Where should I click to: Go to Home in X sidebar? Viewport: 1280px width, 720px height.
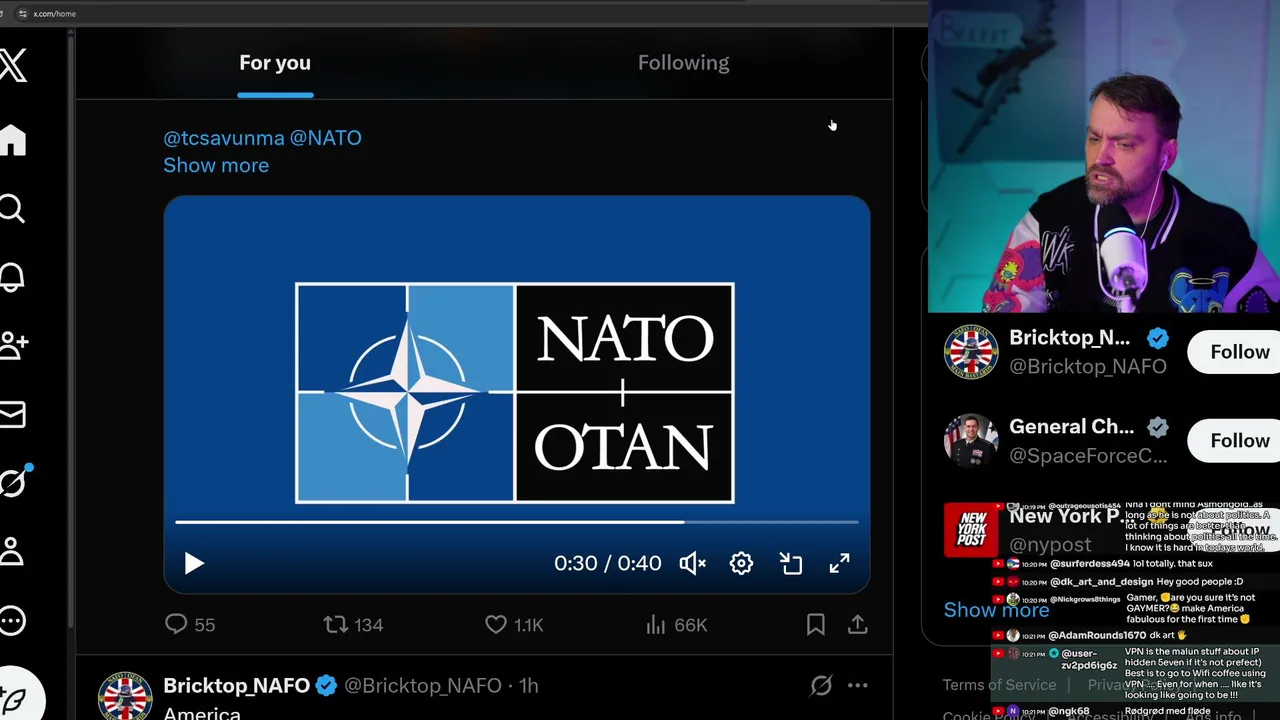tap(12, 140)
